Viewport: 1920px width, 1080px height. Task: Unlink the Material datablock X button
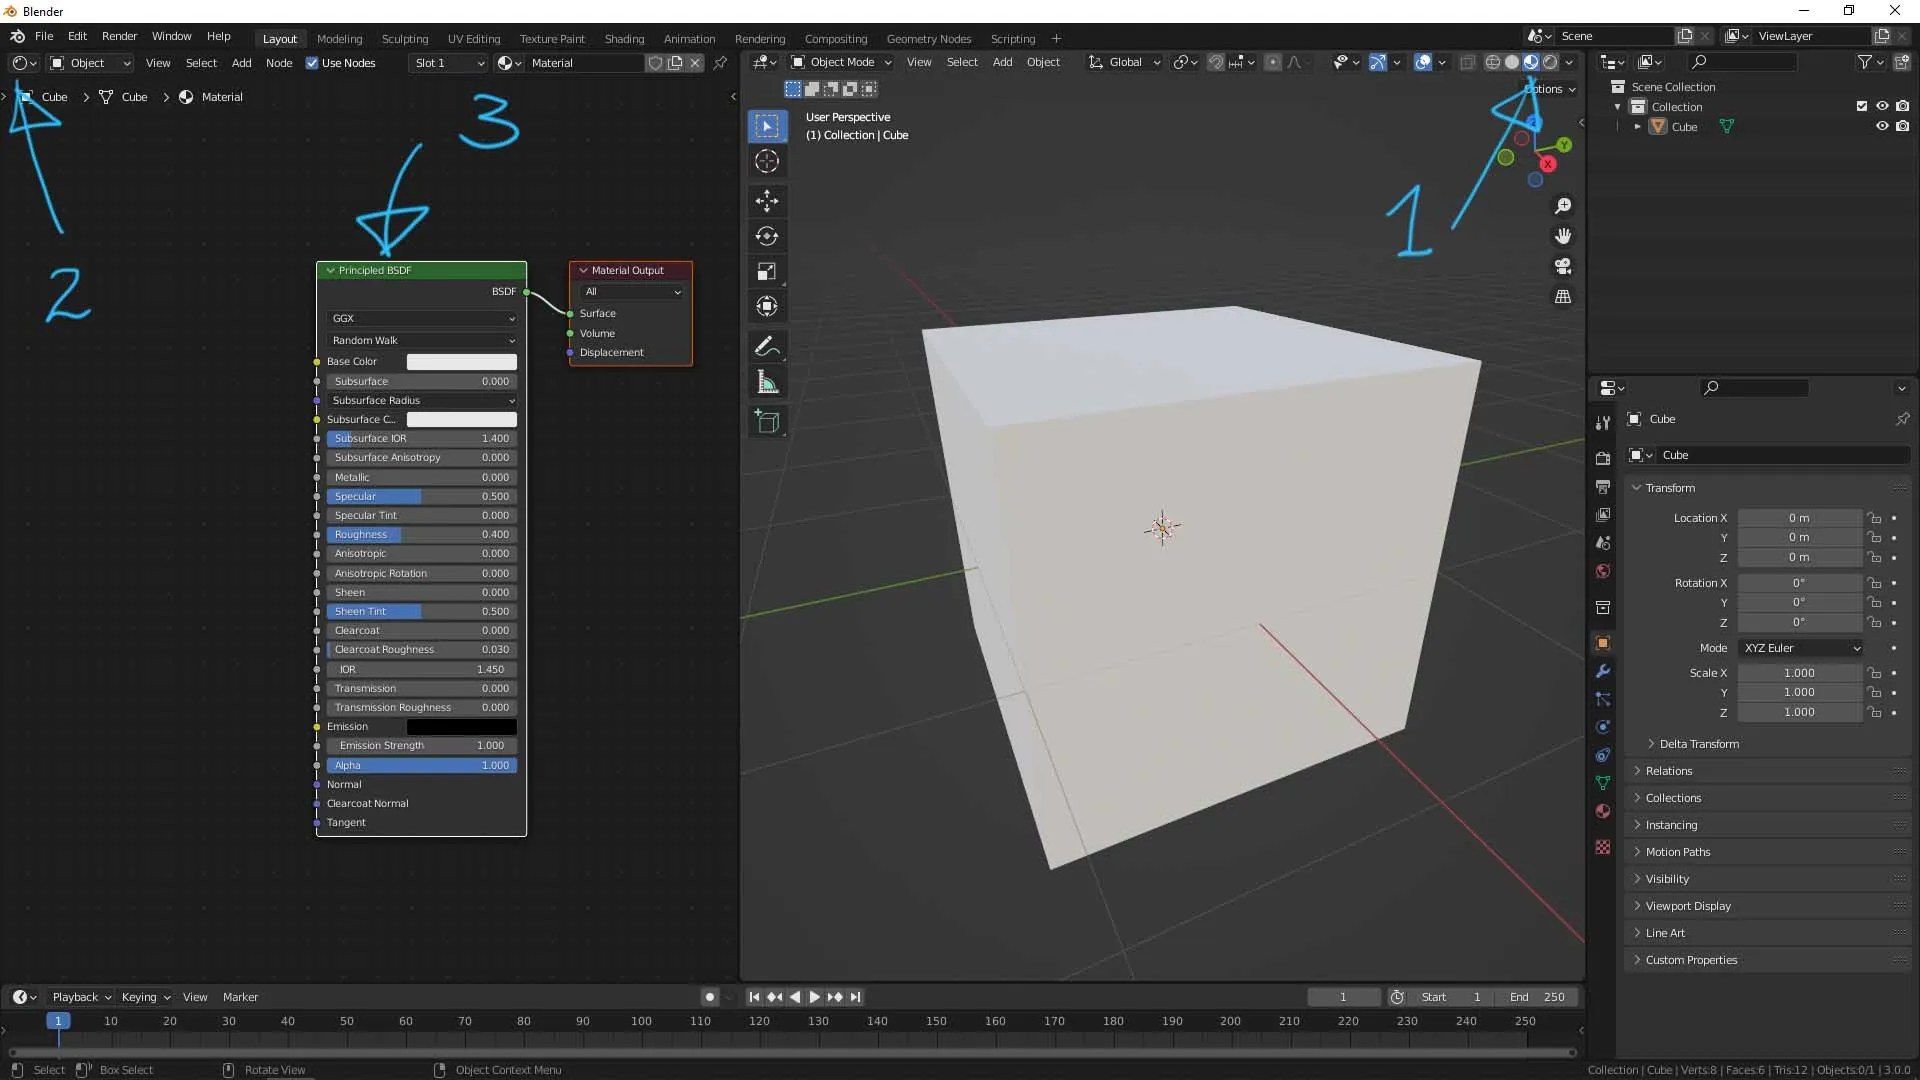(x=695, y=63)
